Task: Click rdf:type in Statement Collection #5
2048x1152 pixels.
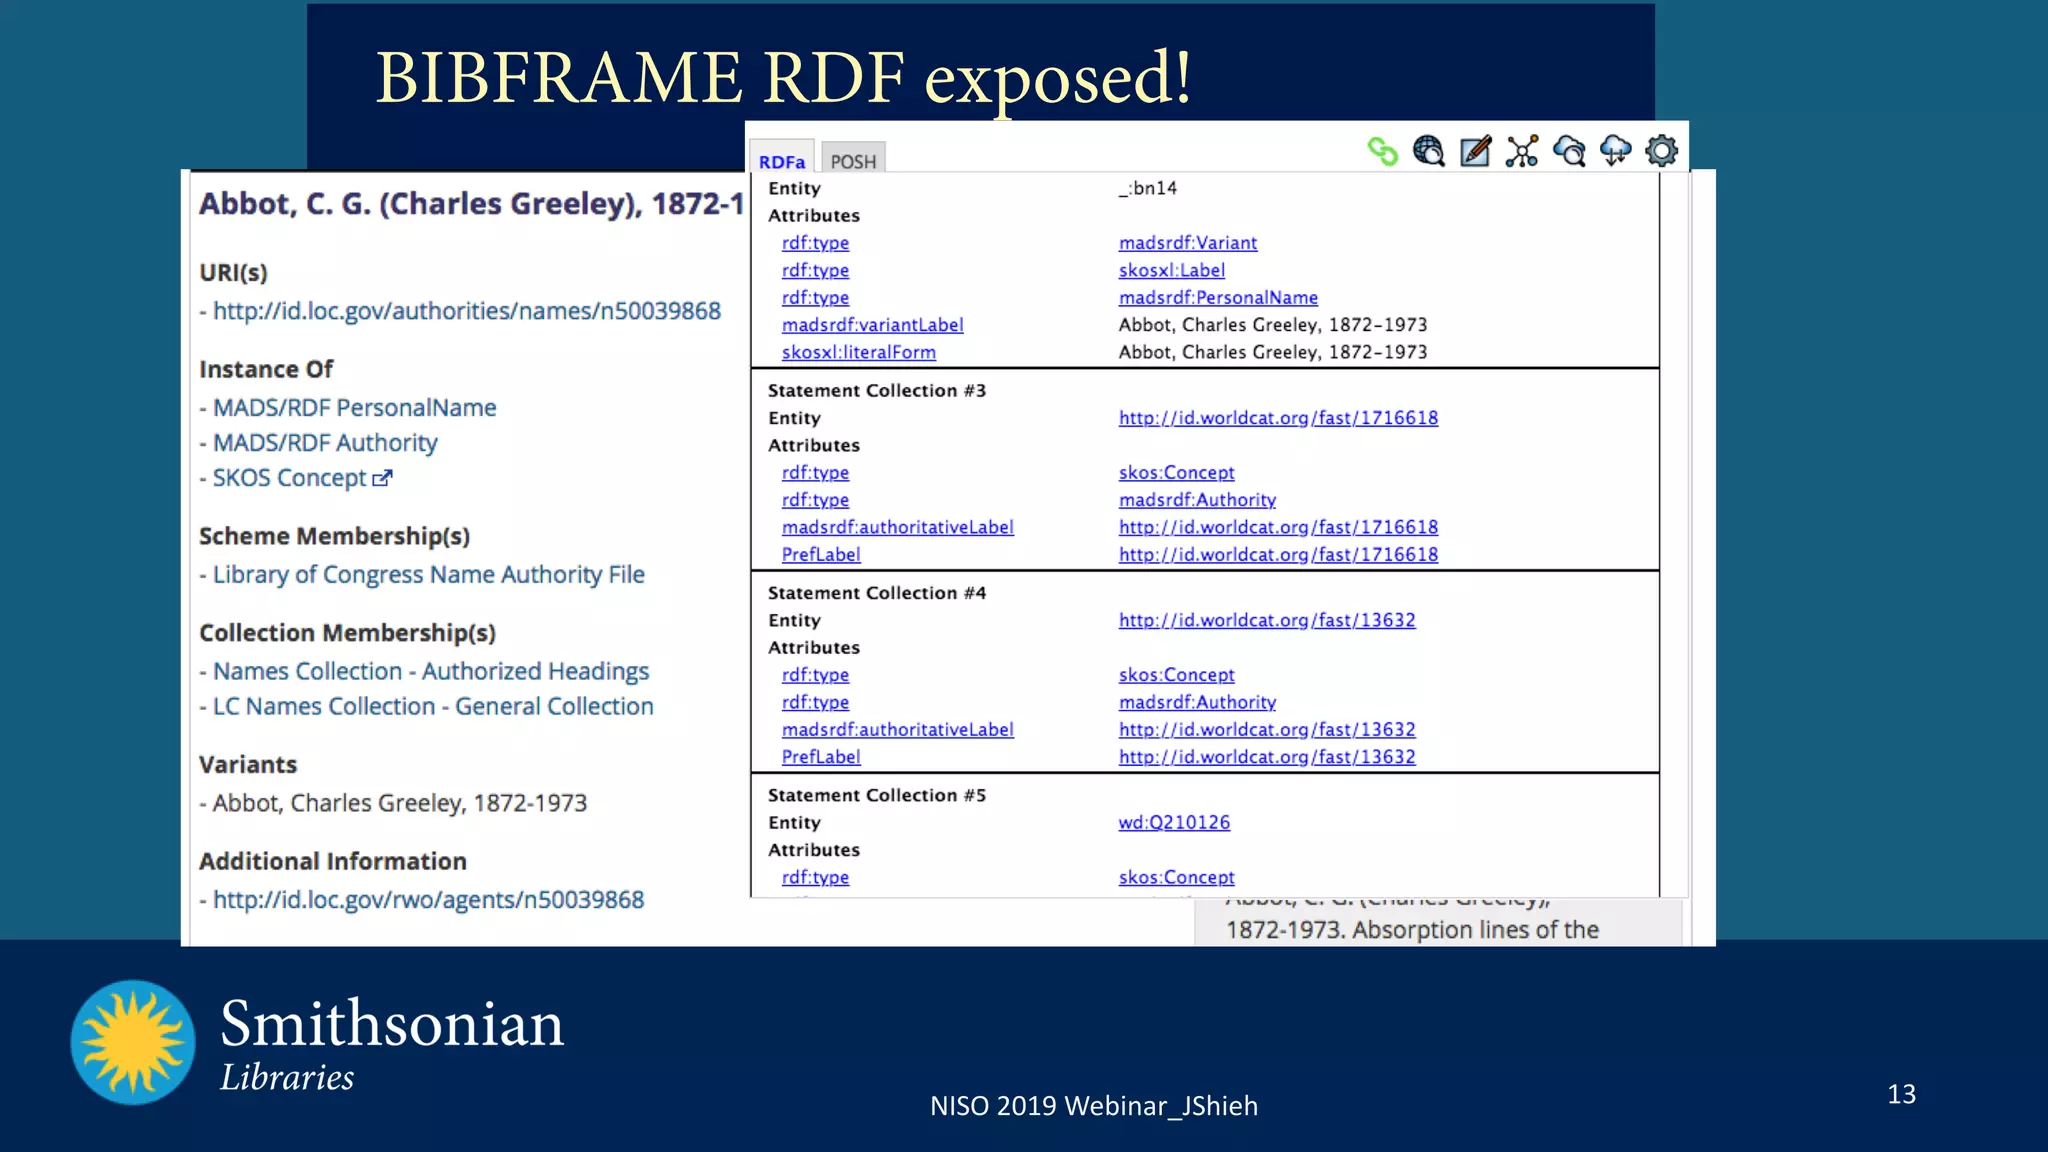Action: pyautogui.click(x=815, y=877)
